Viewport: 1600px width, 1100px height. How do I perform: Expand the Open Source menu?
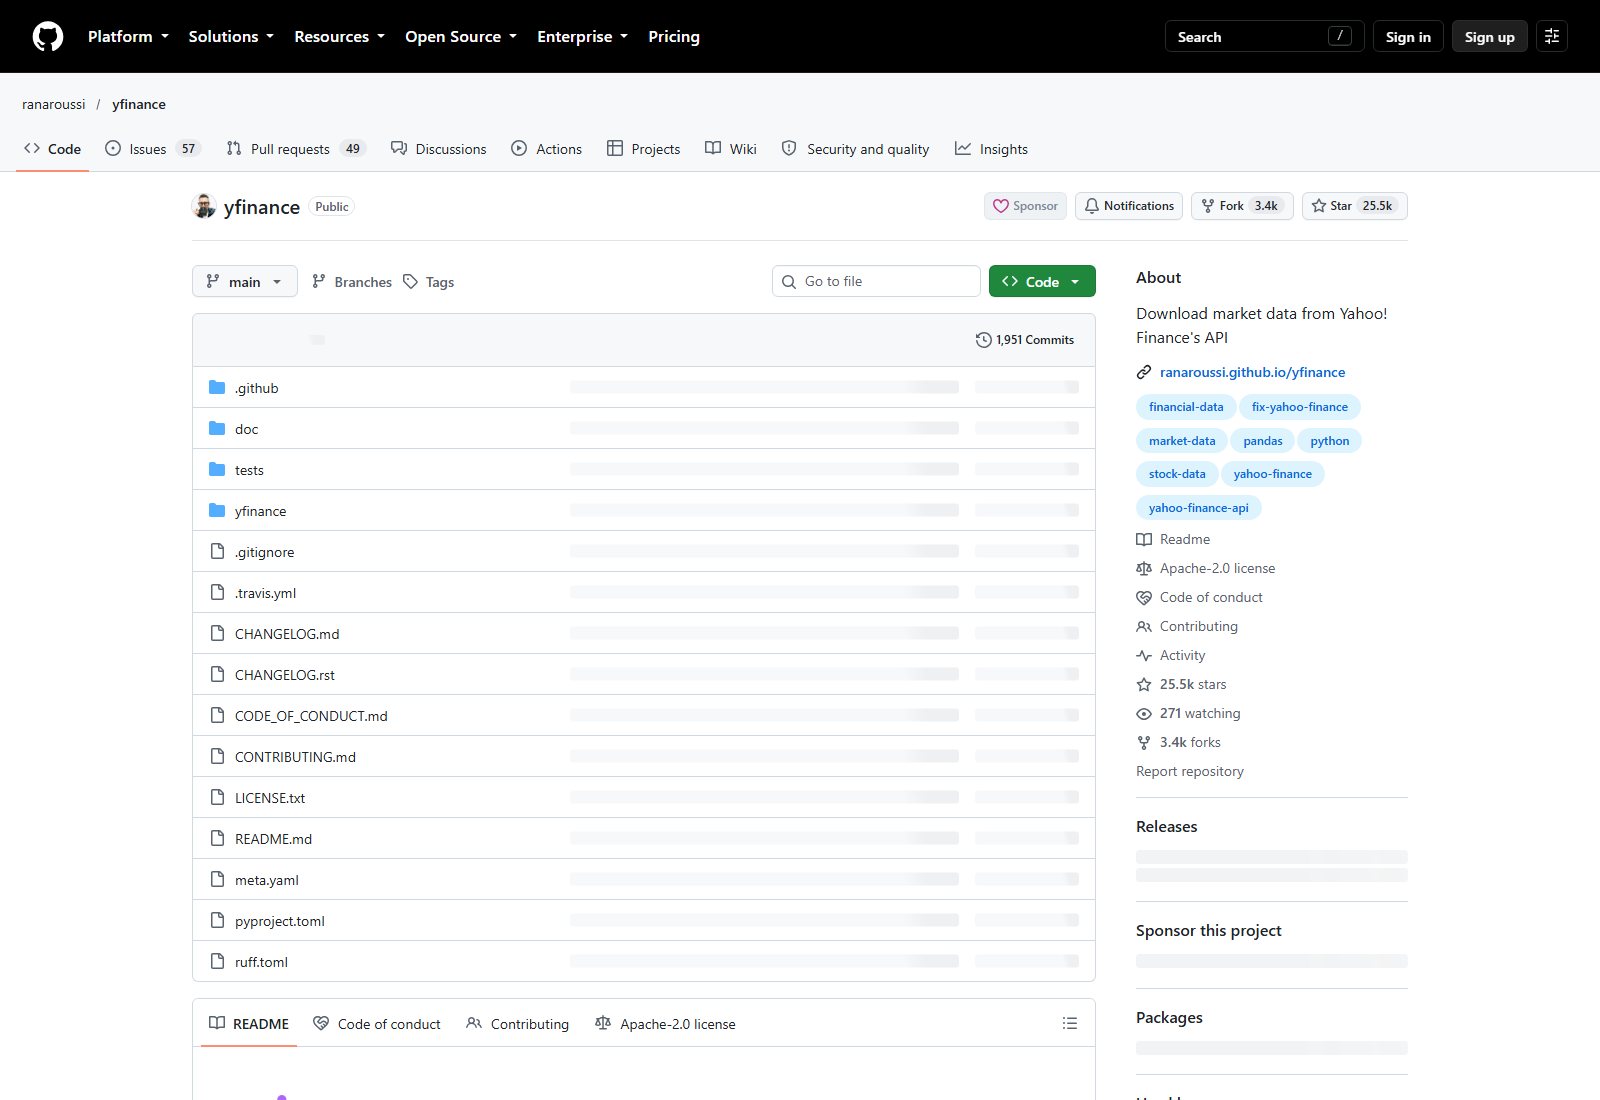point(461,37)
